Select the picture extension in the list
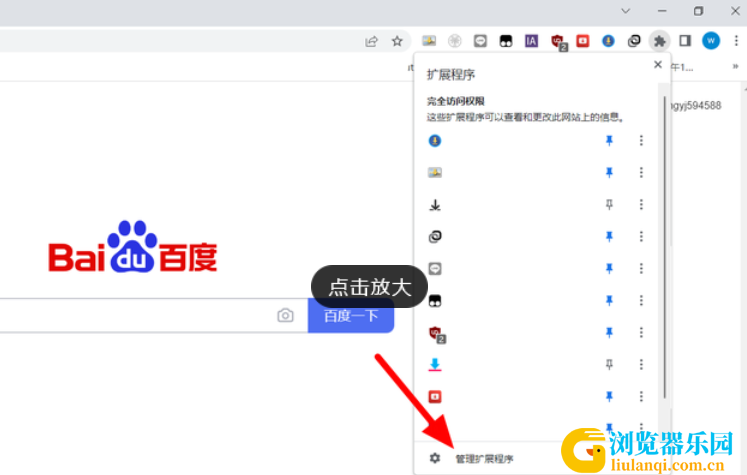 (x=435, y=172)
